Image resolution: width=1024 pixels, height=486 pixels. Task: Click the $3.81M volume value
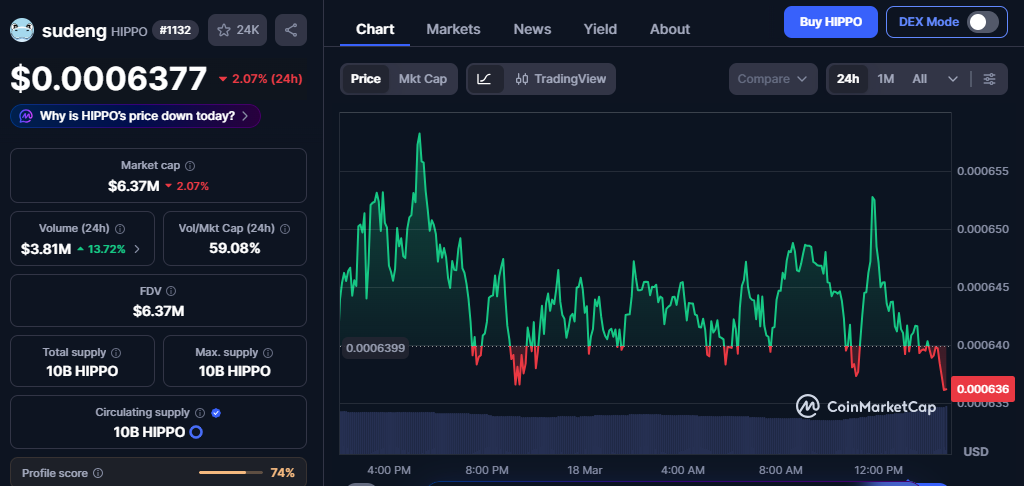click(46, 249)
